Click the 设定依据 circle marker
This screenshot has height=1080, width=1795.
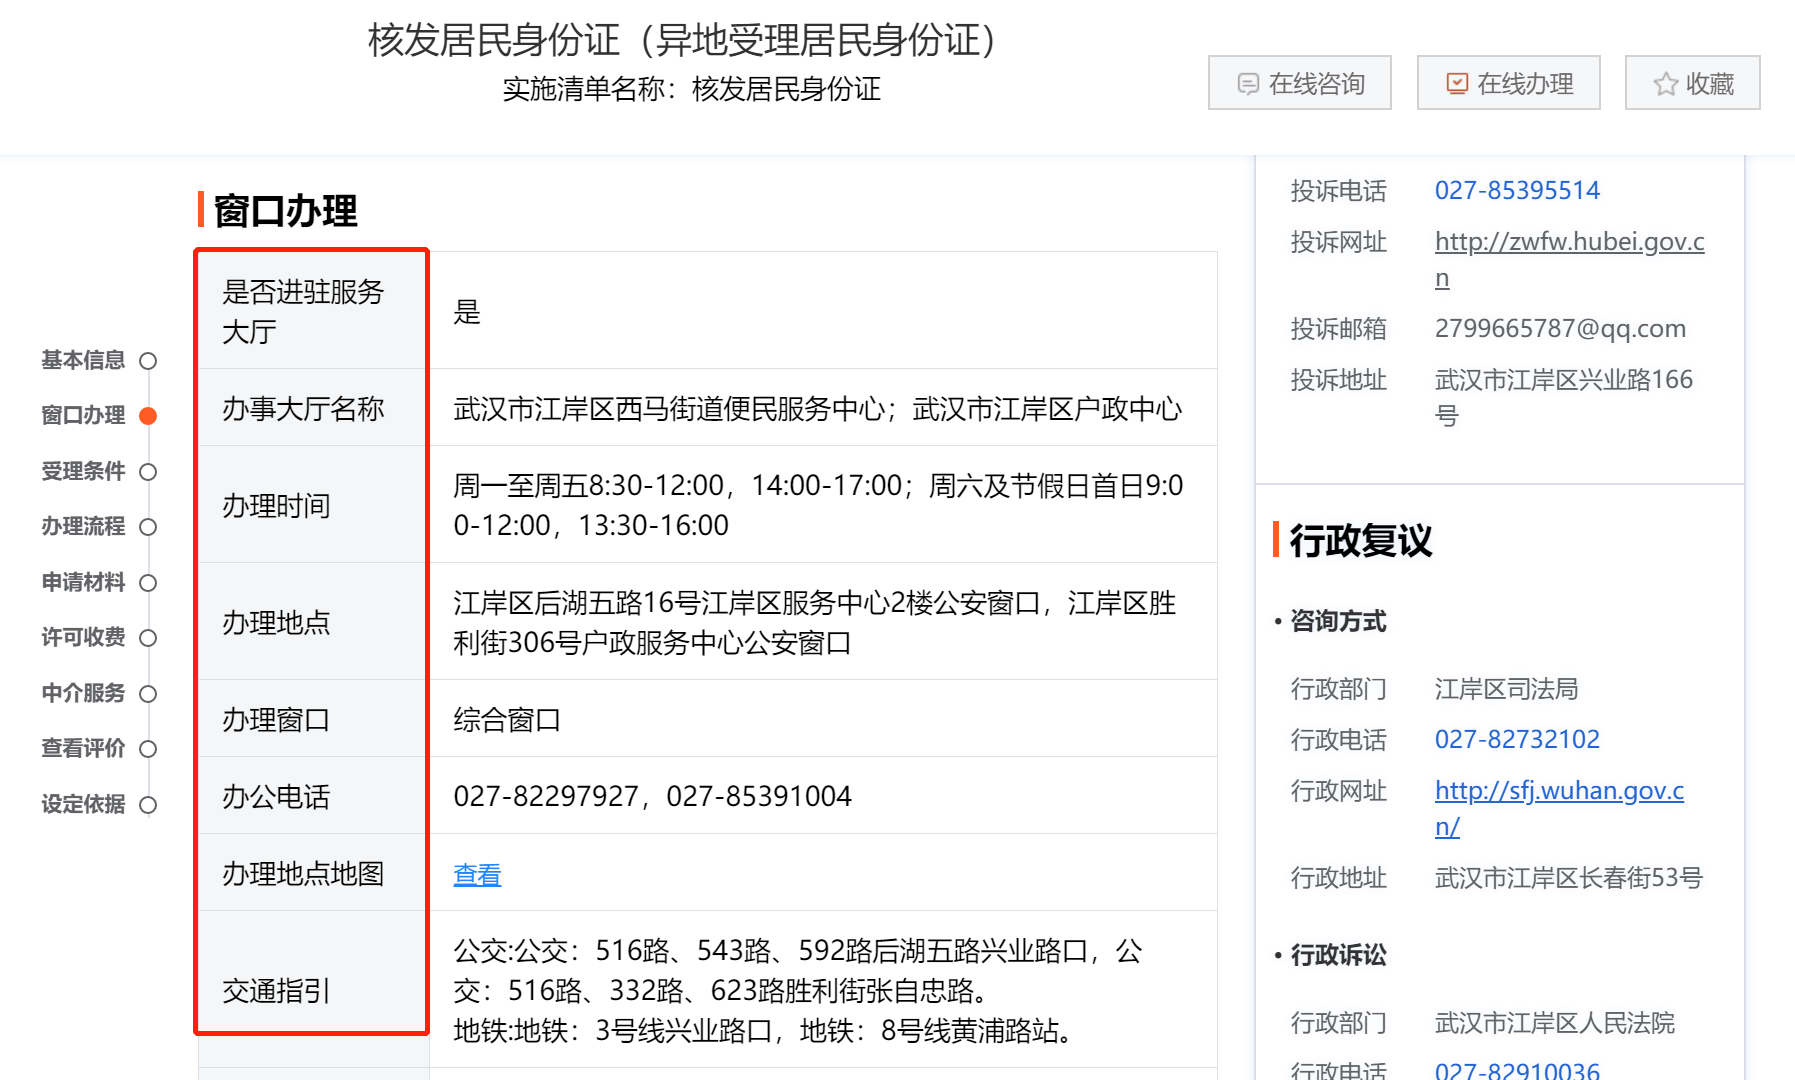[x=148, y=805]
